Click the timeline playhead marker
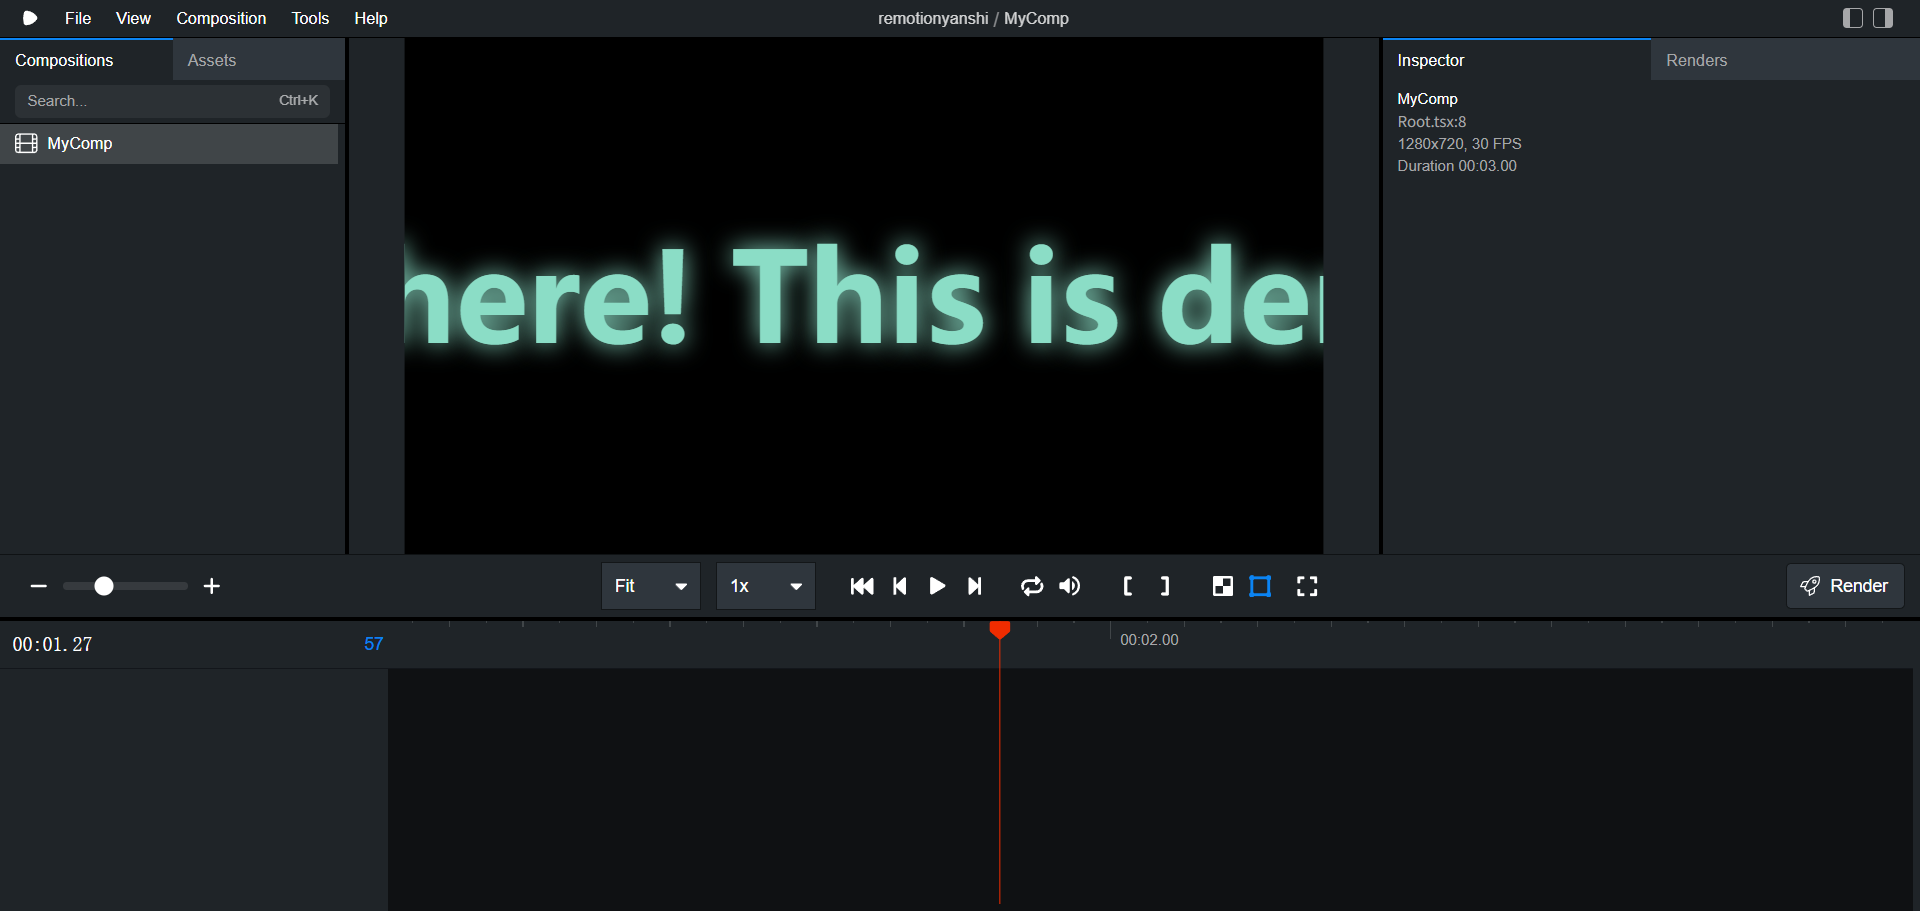Image resolution: width=1920 pixels, height=911 pixels. pyautogui.click(x=999, y=630)
